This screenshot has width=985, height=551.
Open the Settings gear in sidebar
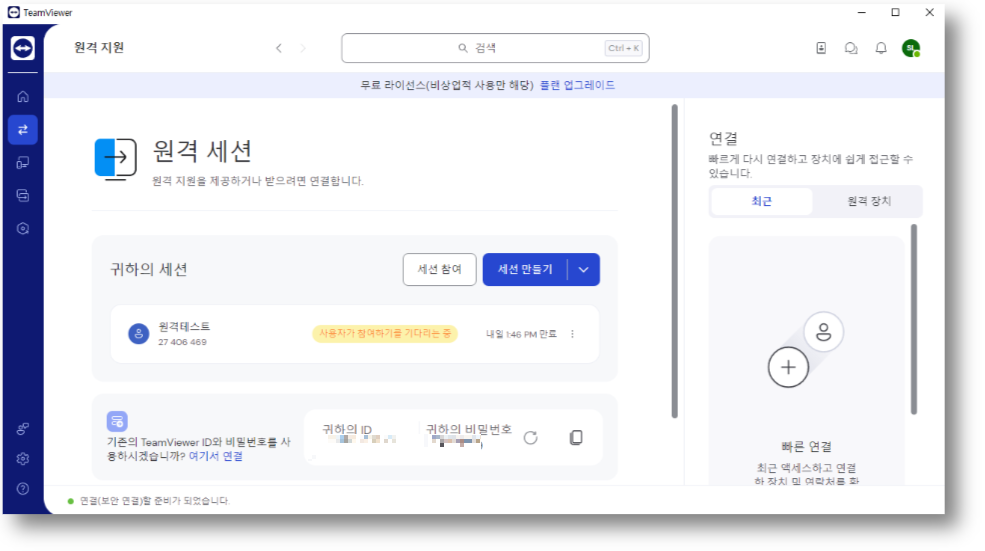click(23, 459)
